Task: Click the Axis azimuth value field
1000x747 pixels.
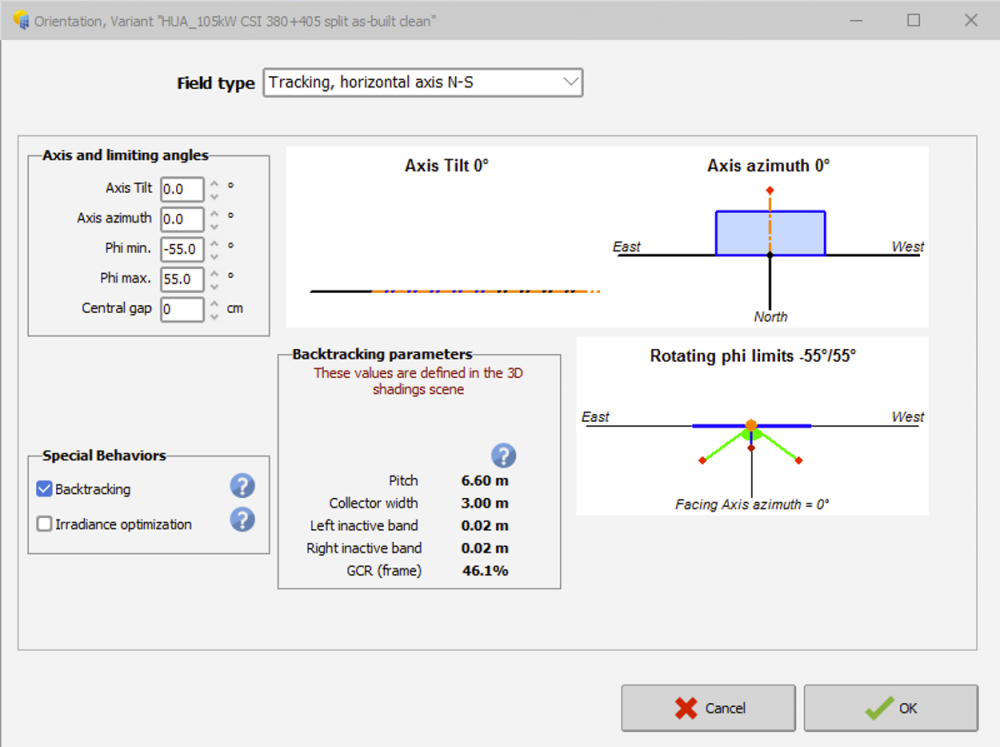Action: tap(182, 219)
